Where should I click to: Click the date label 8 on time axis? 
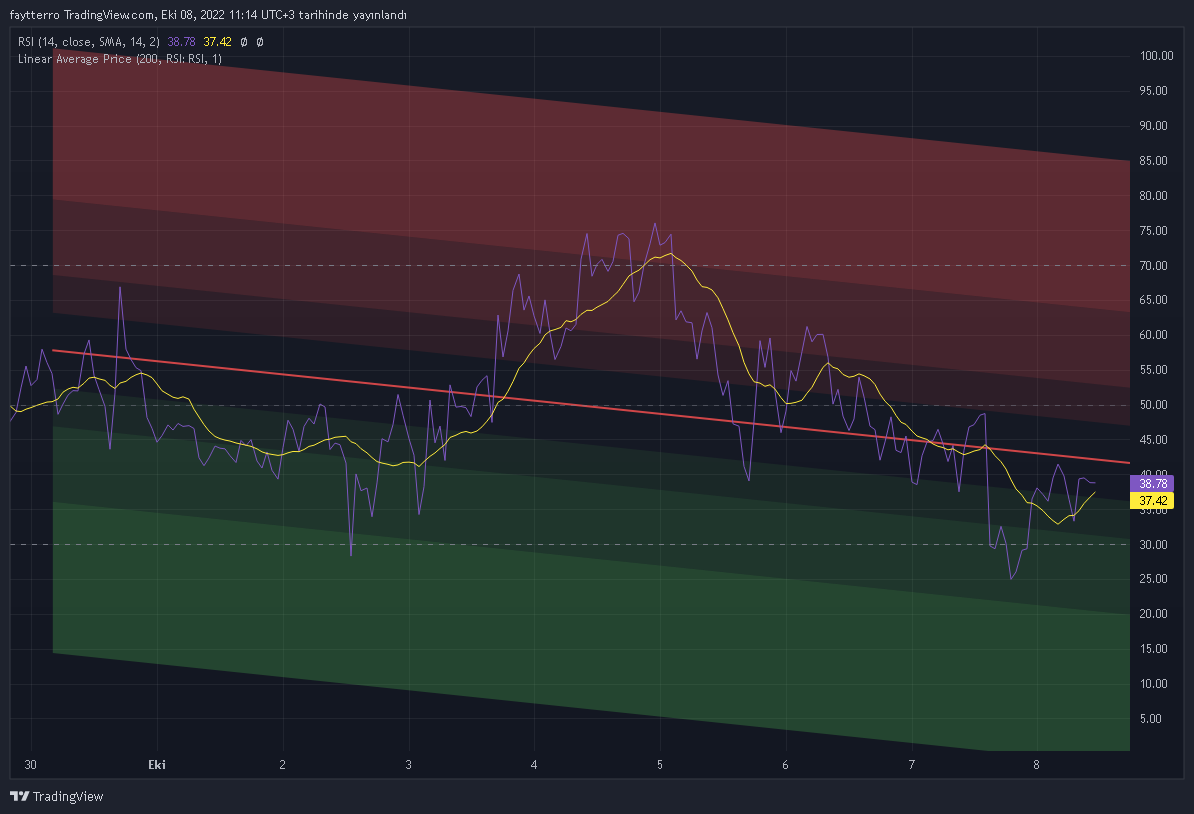1036,765
